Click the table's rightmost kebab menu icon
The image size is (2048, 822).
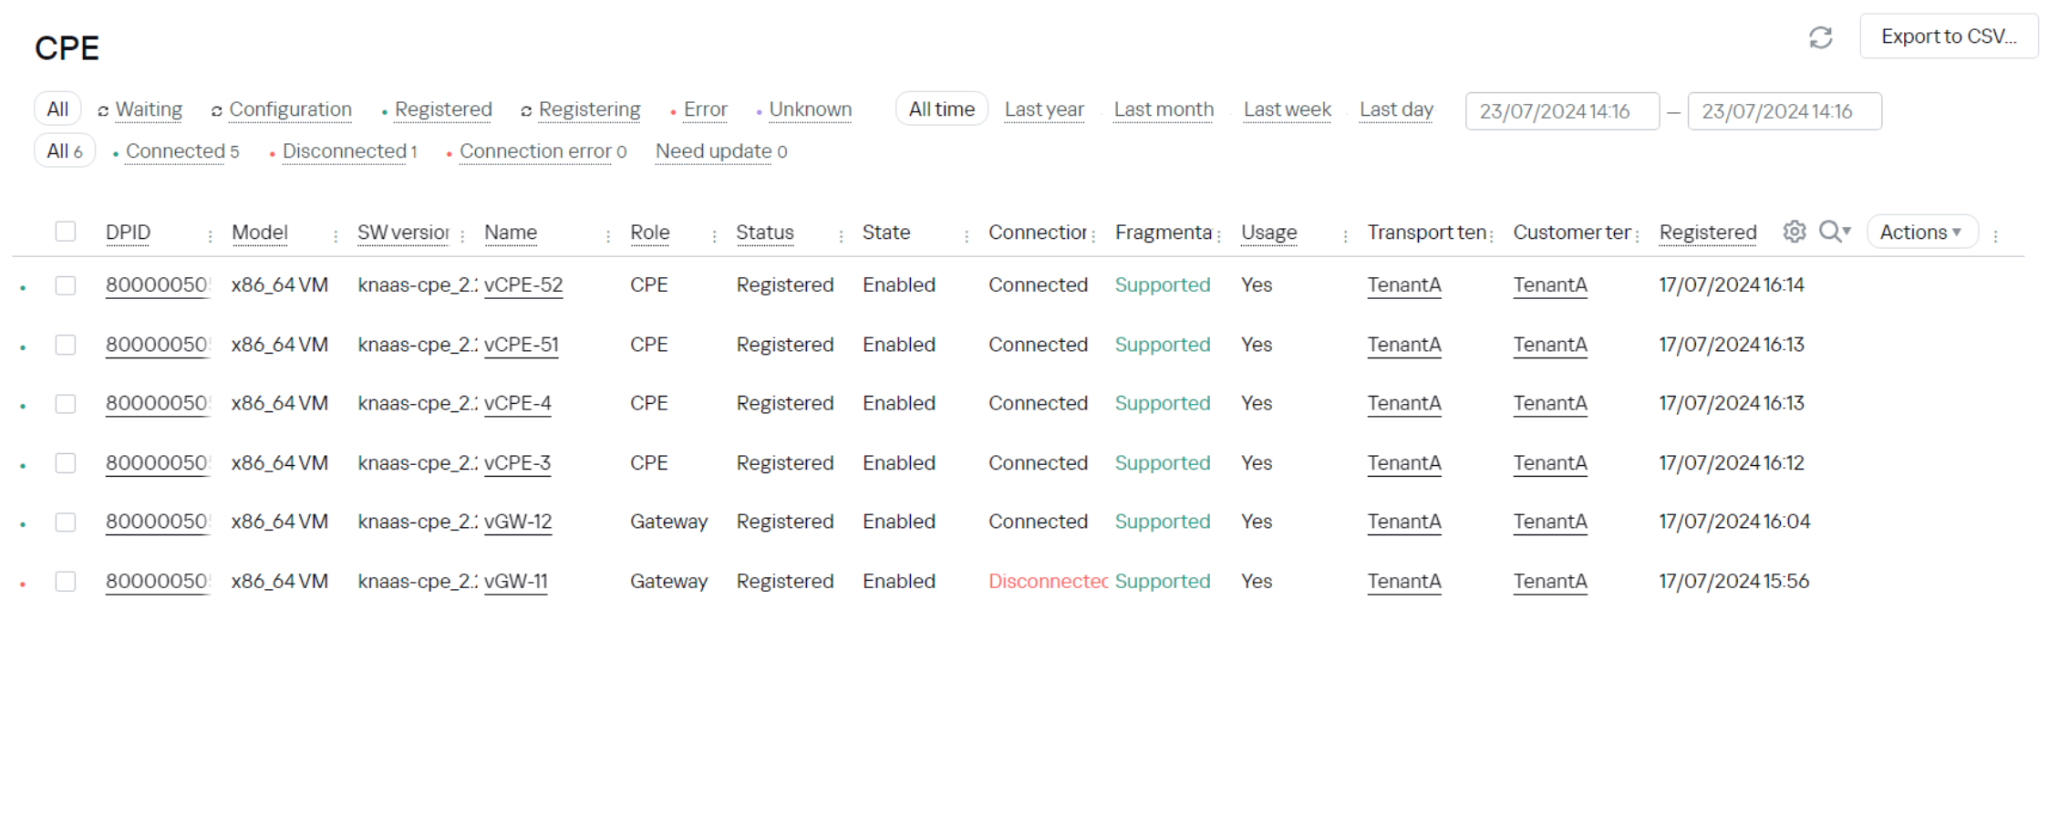click(1995, 236)
